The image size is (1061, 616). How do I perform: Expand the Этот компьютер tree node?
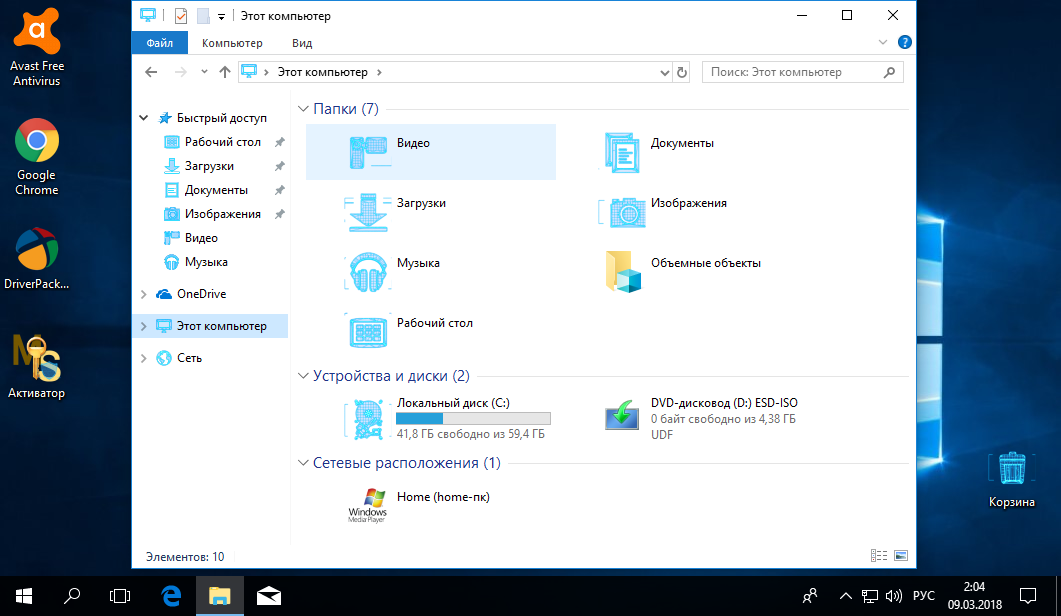coord(143,326)
